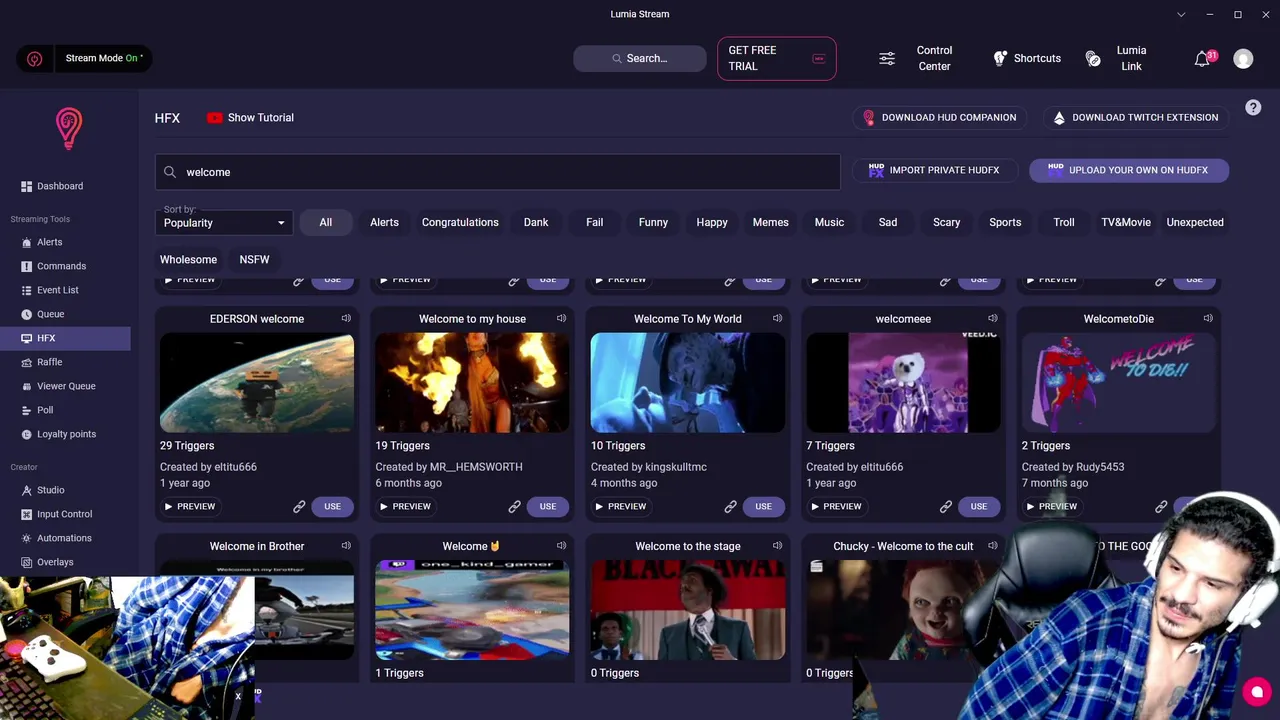Select Congratulations category filter
This screenshot has width=1280, height=720.
460,223
